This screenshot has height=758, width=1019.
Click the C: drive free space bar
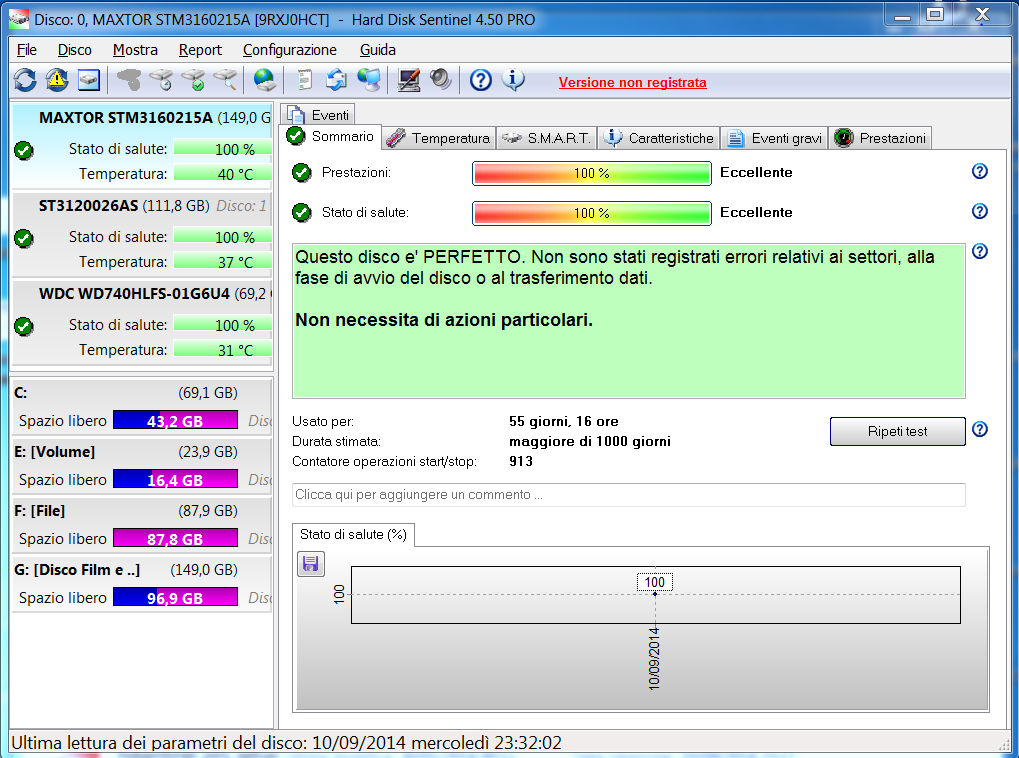pos(175,421)
